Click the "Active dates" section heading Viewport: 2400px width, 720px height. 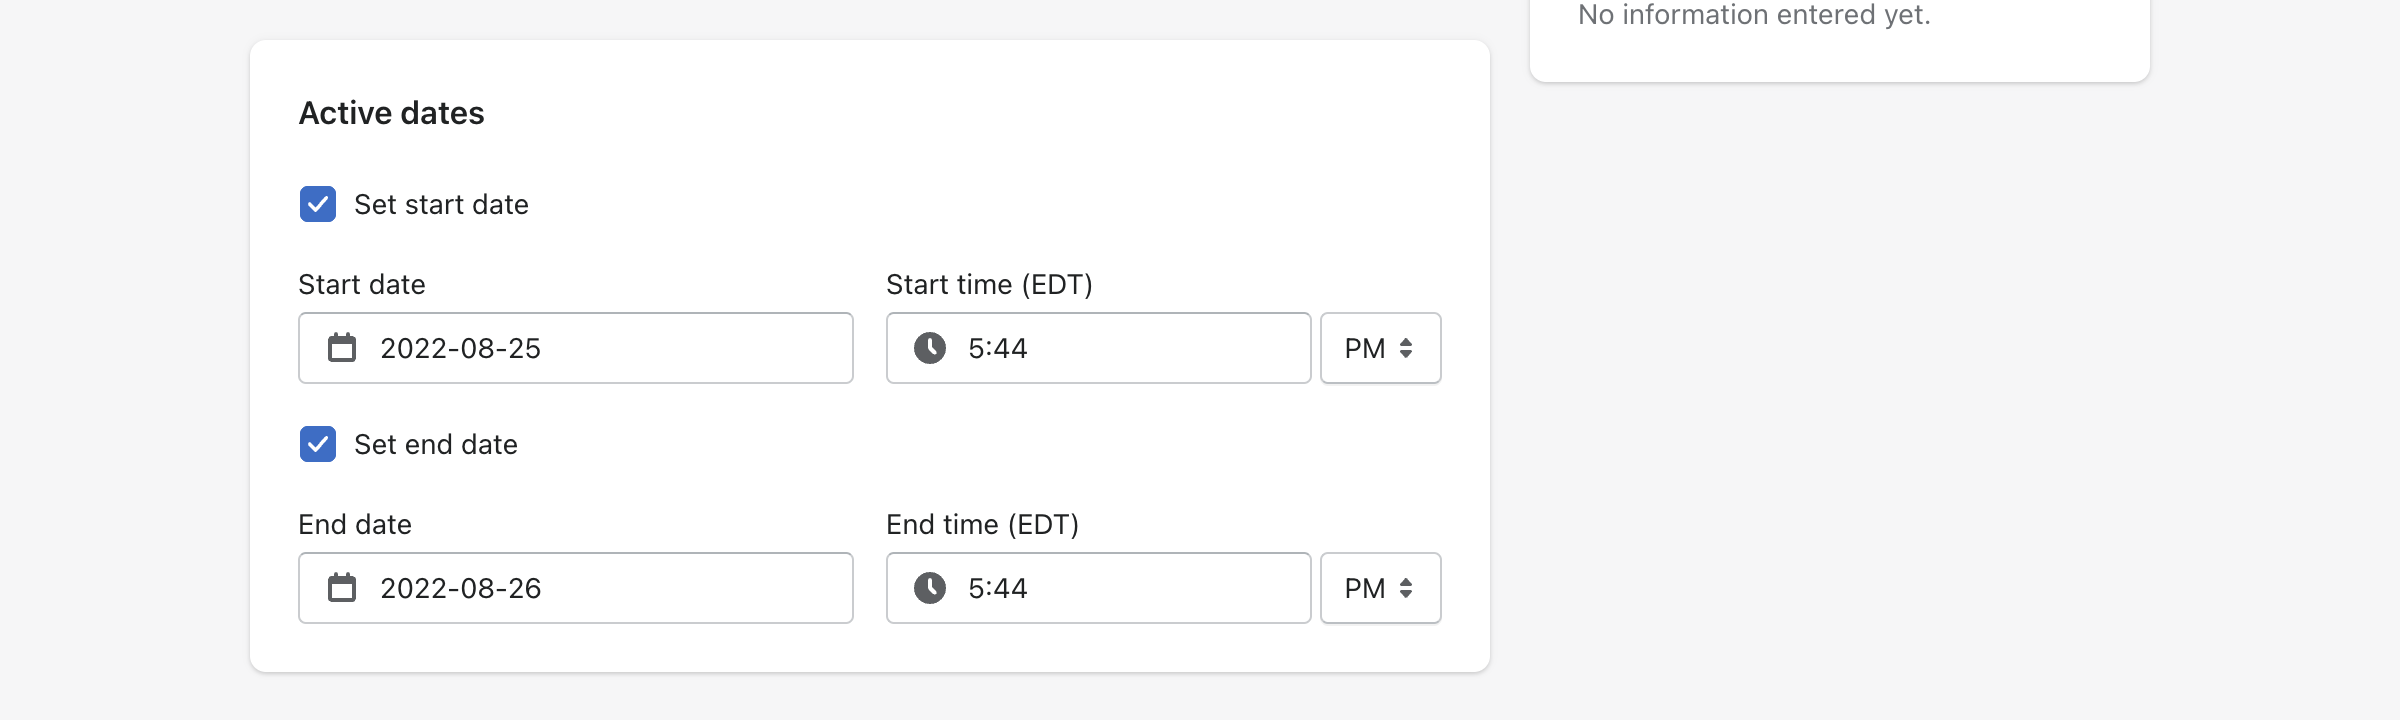pyautogui.click(x=392, y=113)
